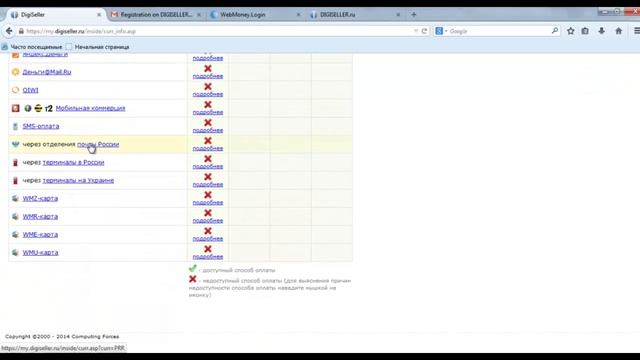Click подробнее in the SMS-оплата row
Viewport: 640px width, 360px height.
click(208, 130)
